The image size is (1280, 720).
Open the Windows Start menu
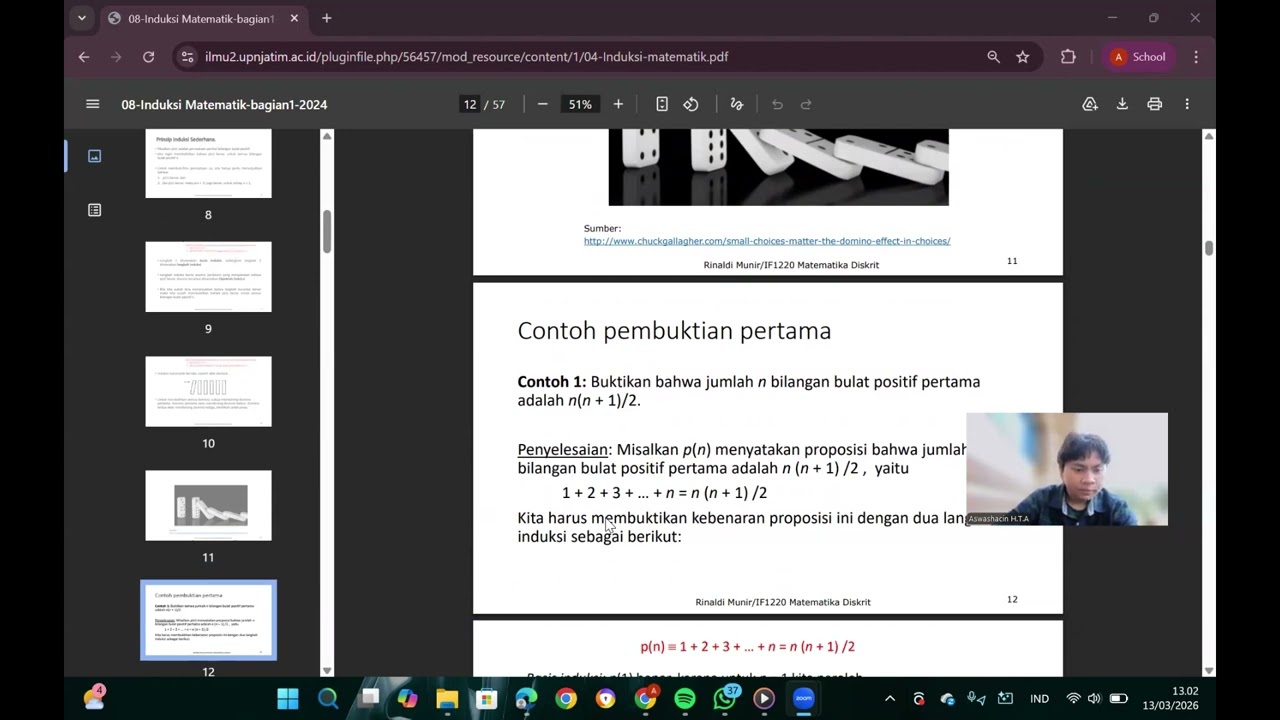pyautogui.click(x=288, y=698)
